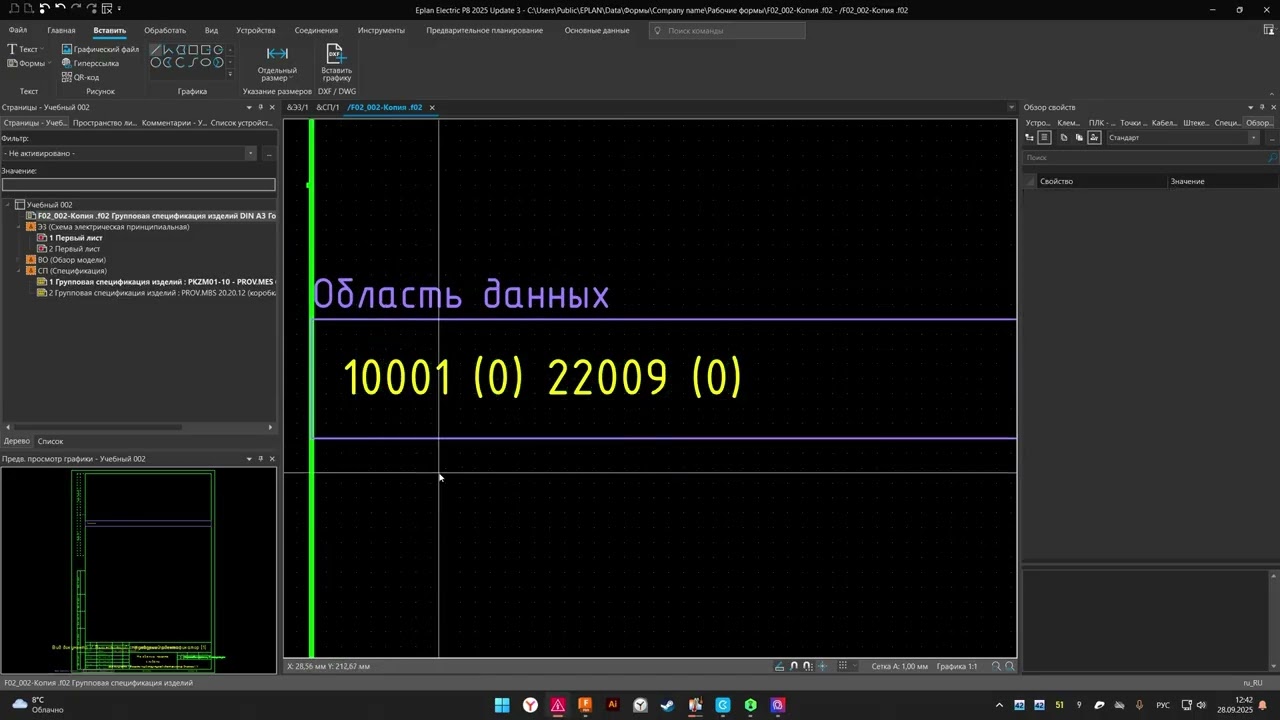The image size is (1280, 720).
Task: Select 'ВО (Обзор модели)' in the tree
Action: [x=66, y=259]
